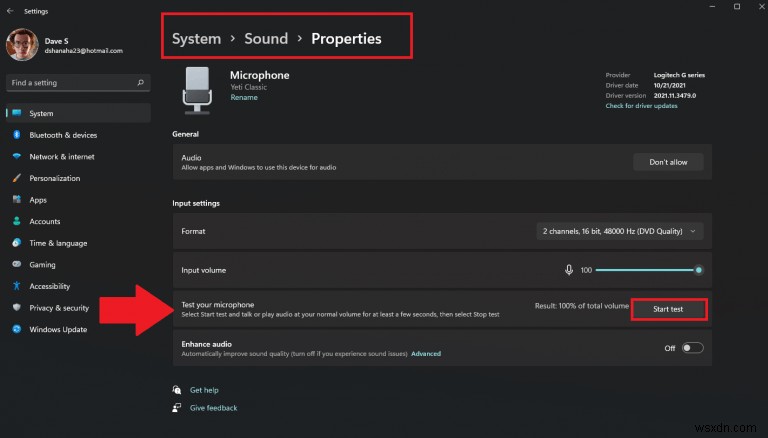The width and height of the screenshot is (768, 438).
Task: Click the System home icon in sidebar
Action: (x=18, y=114)
